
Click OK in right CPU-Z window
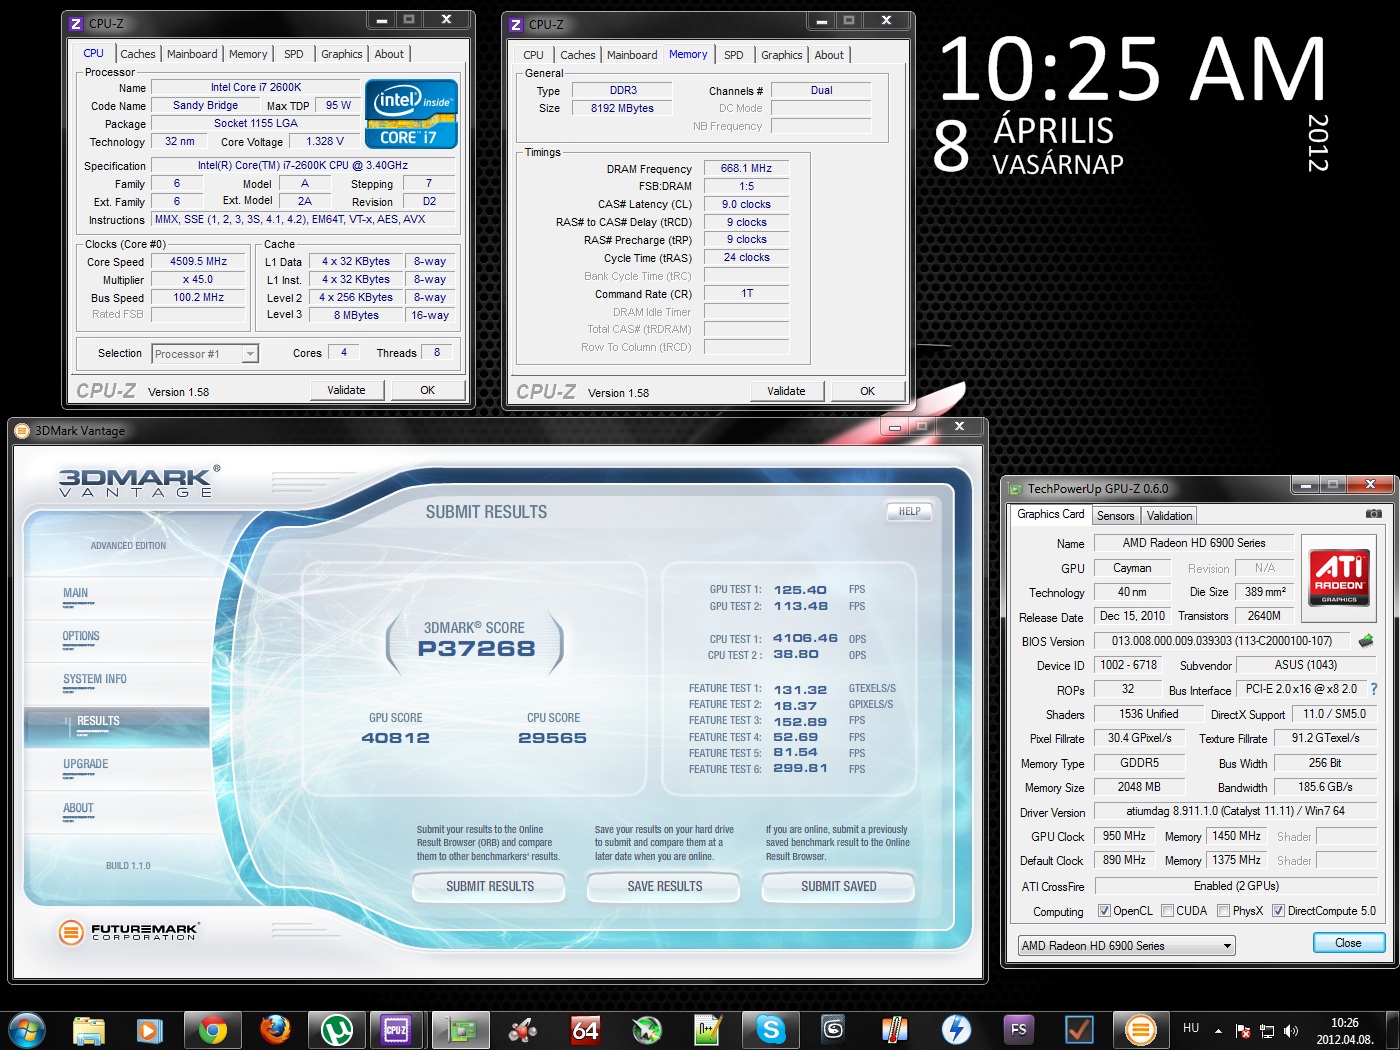tap(867, 391)
